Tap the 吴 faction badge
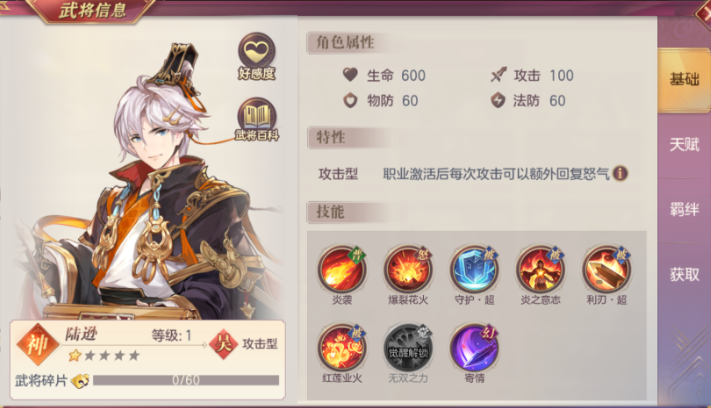Screen dimensions: 711x408 (224, 344)
